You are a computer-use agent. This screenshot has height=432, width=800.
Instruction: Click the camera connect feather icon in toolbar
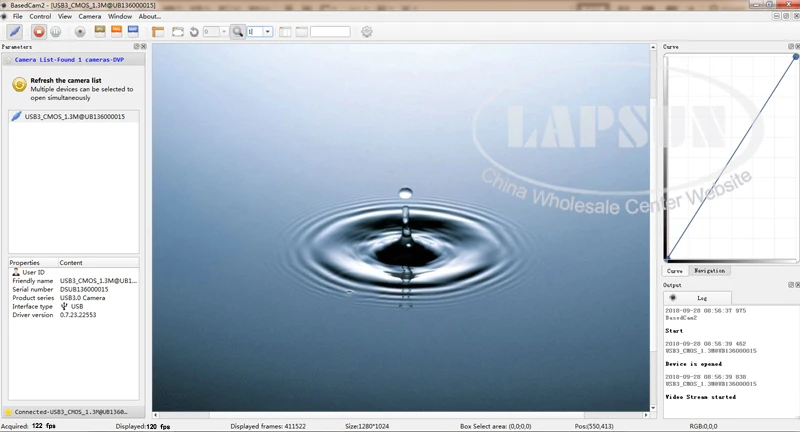15,32
